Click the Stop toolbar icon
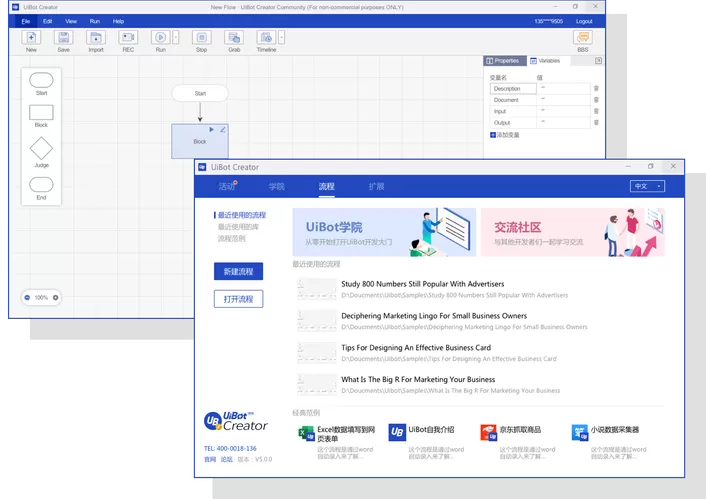Screen dimensions: 706x500 click(x=201, y=38)
